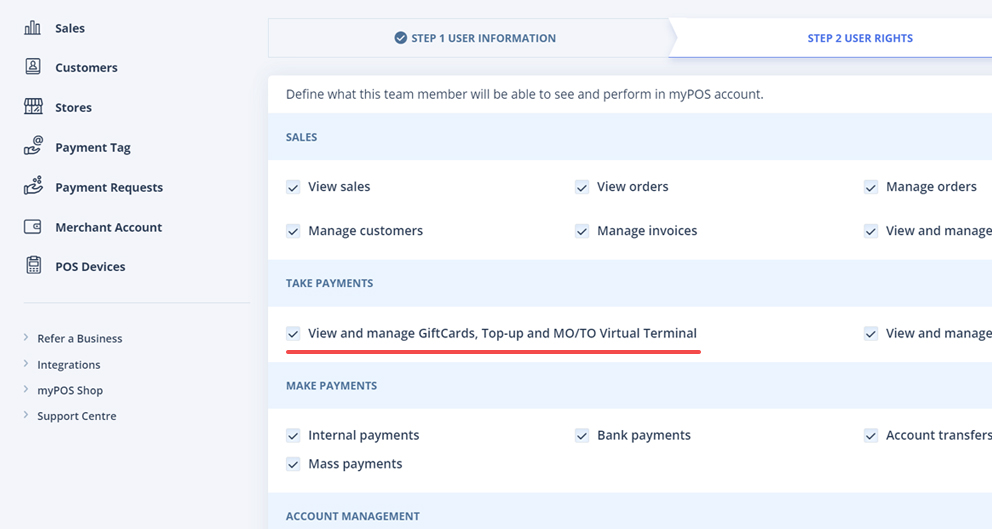Click the Payment Tag hand icon
Viewport: 992px width, 529px height.
33,147
